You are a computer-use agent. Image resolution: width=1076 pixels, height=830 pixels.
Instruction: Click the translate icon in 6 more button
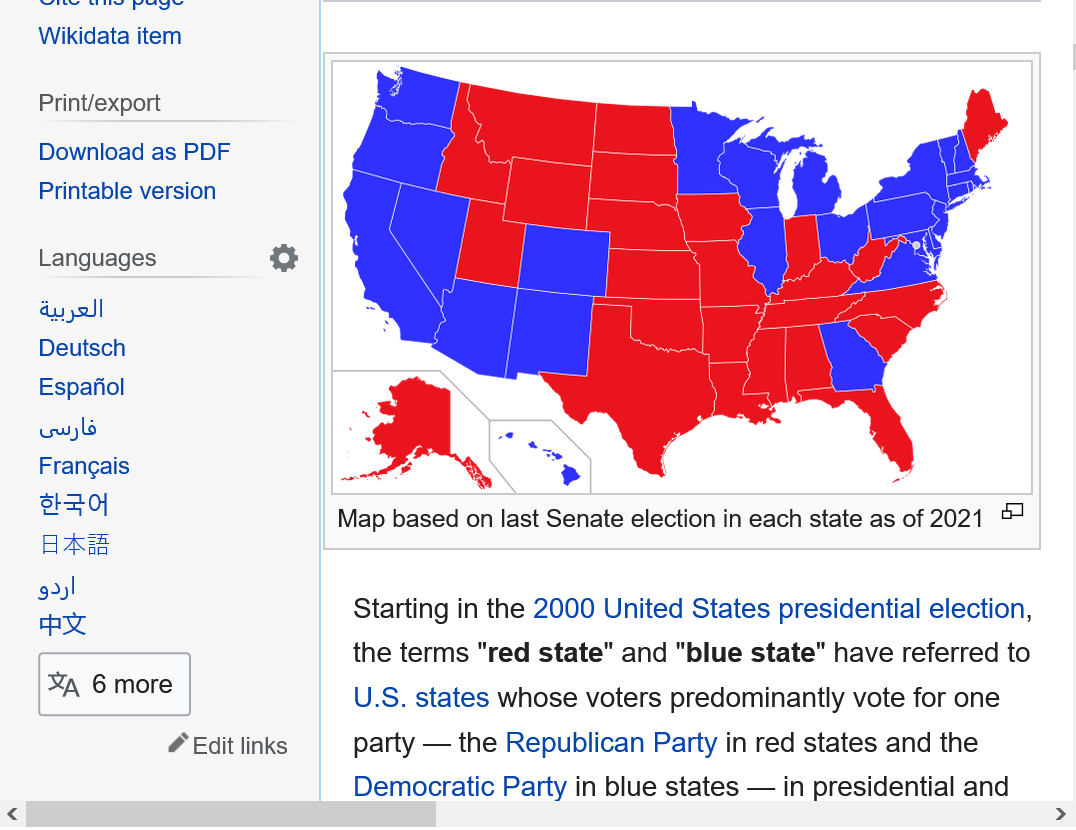64,684
